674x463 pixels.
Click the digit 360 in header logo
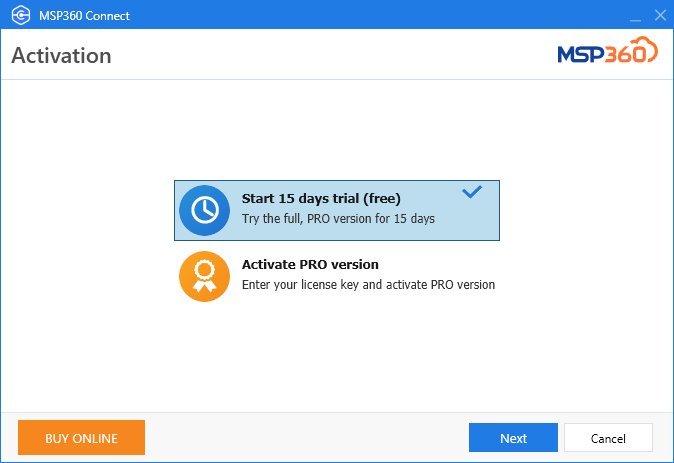tap(625, 55)
